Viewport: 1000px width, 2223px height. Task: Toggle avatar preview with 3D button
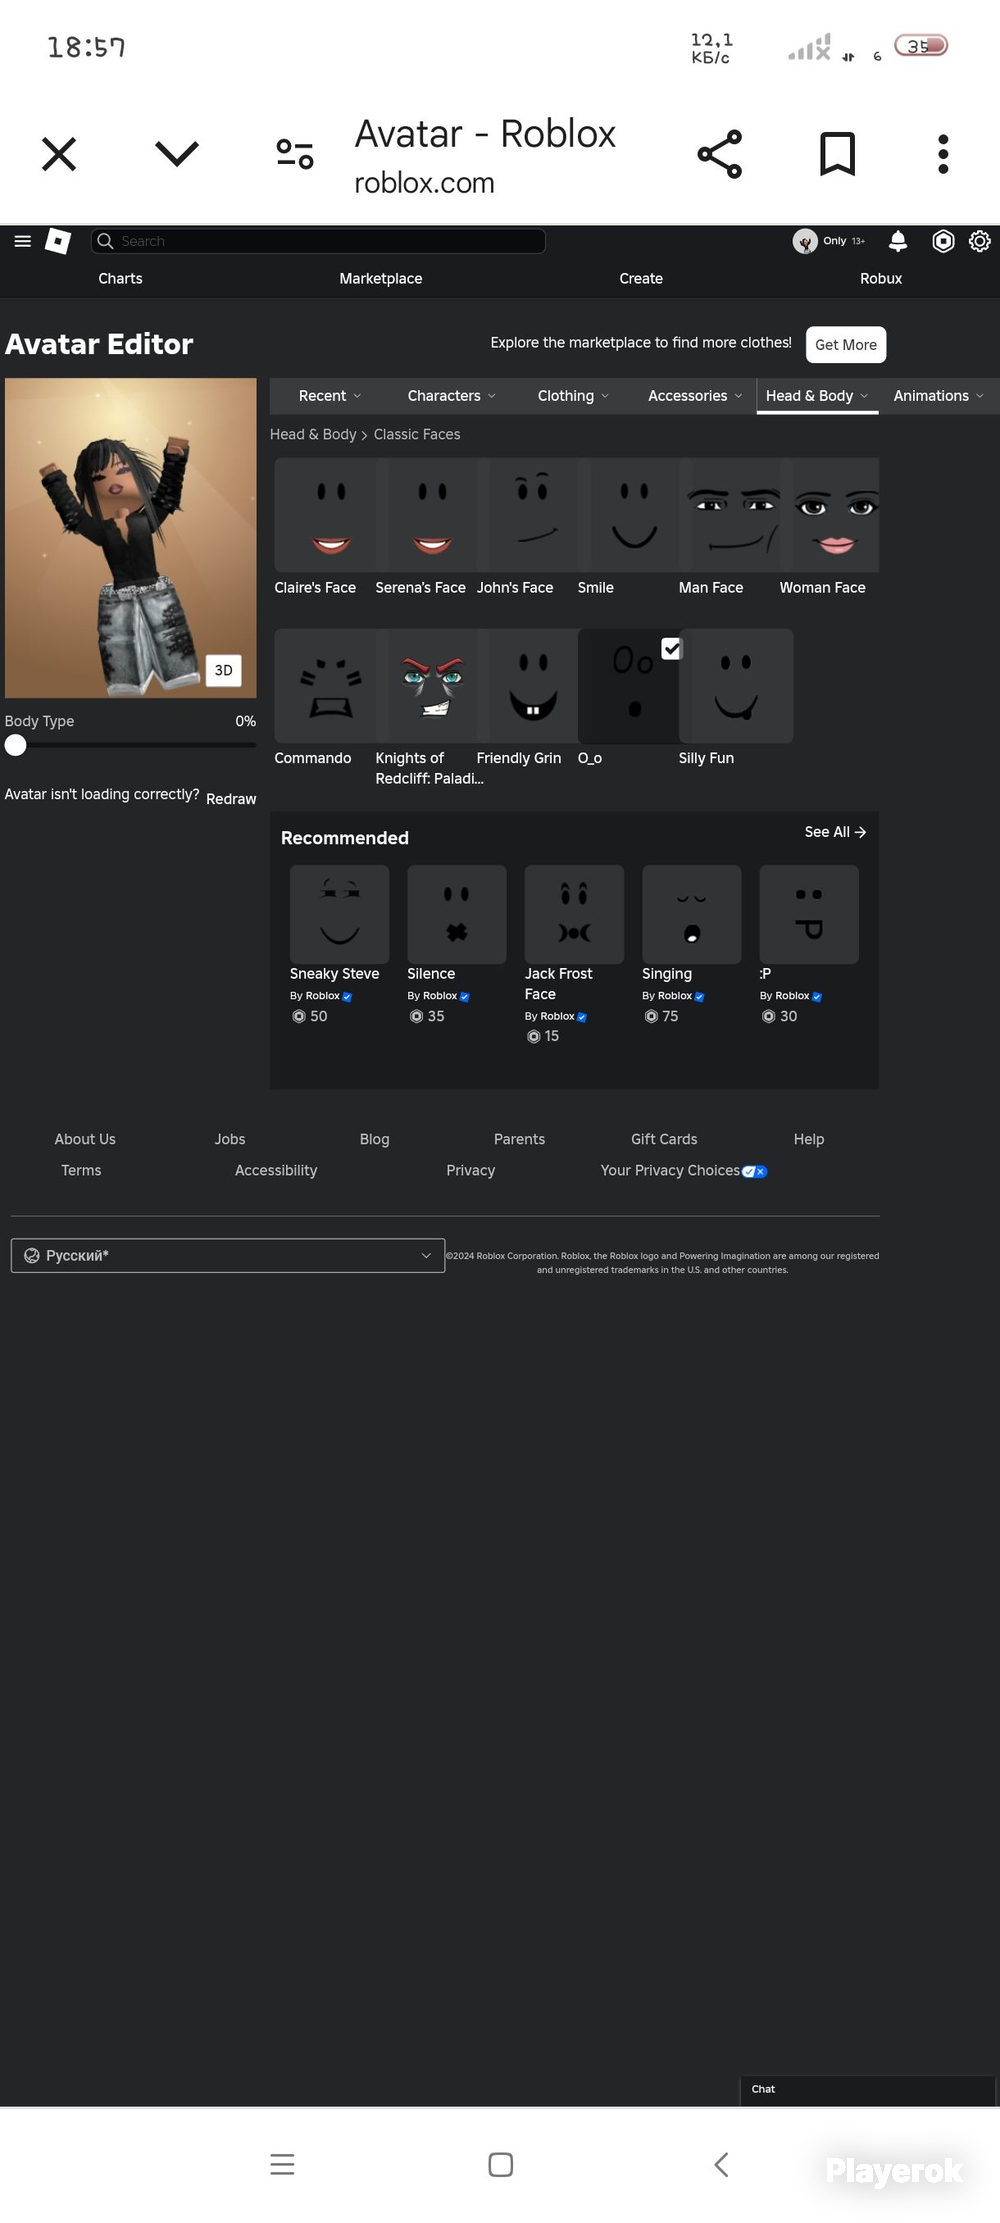click(x=223, y=670)
